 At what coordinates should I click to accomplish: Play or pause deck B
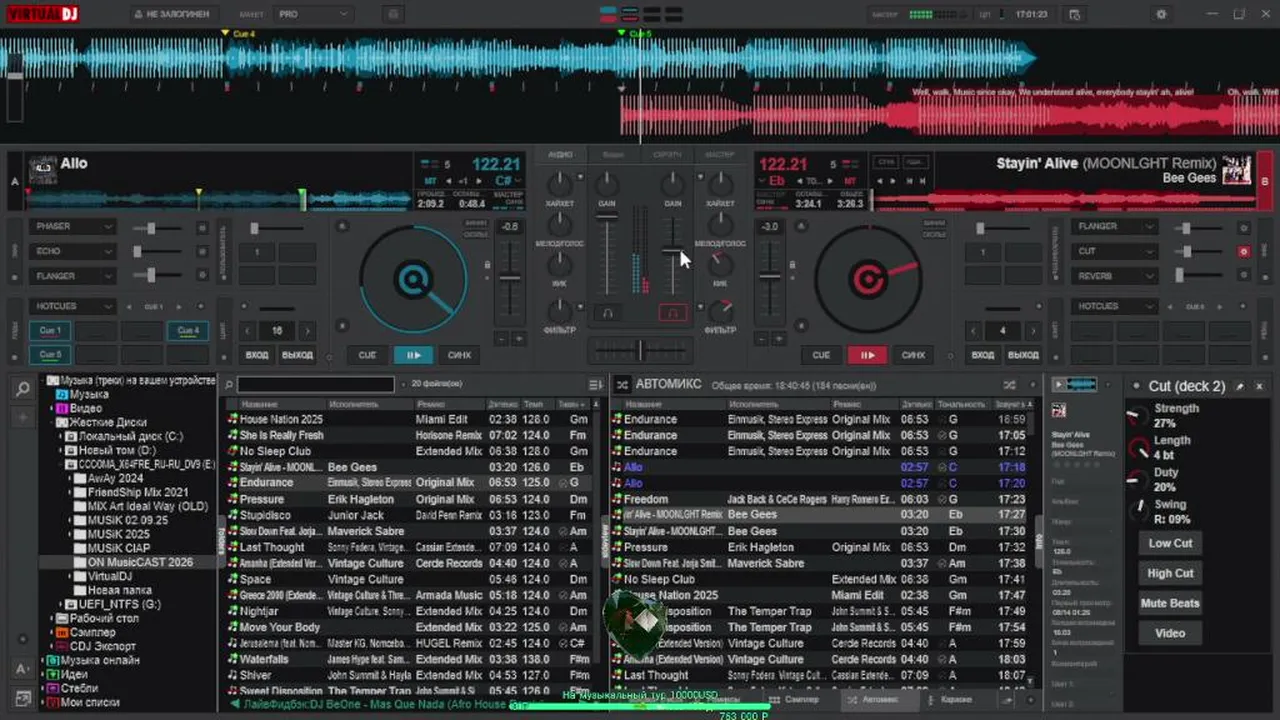point(867,354)
